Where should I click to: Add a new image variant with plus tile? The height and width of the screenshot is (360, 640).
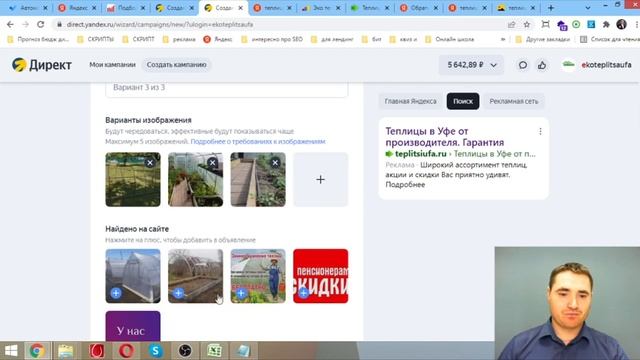pyautogui.click(x=320, y=180)
